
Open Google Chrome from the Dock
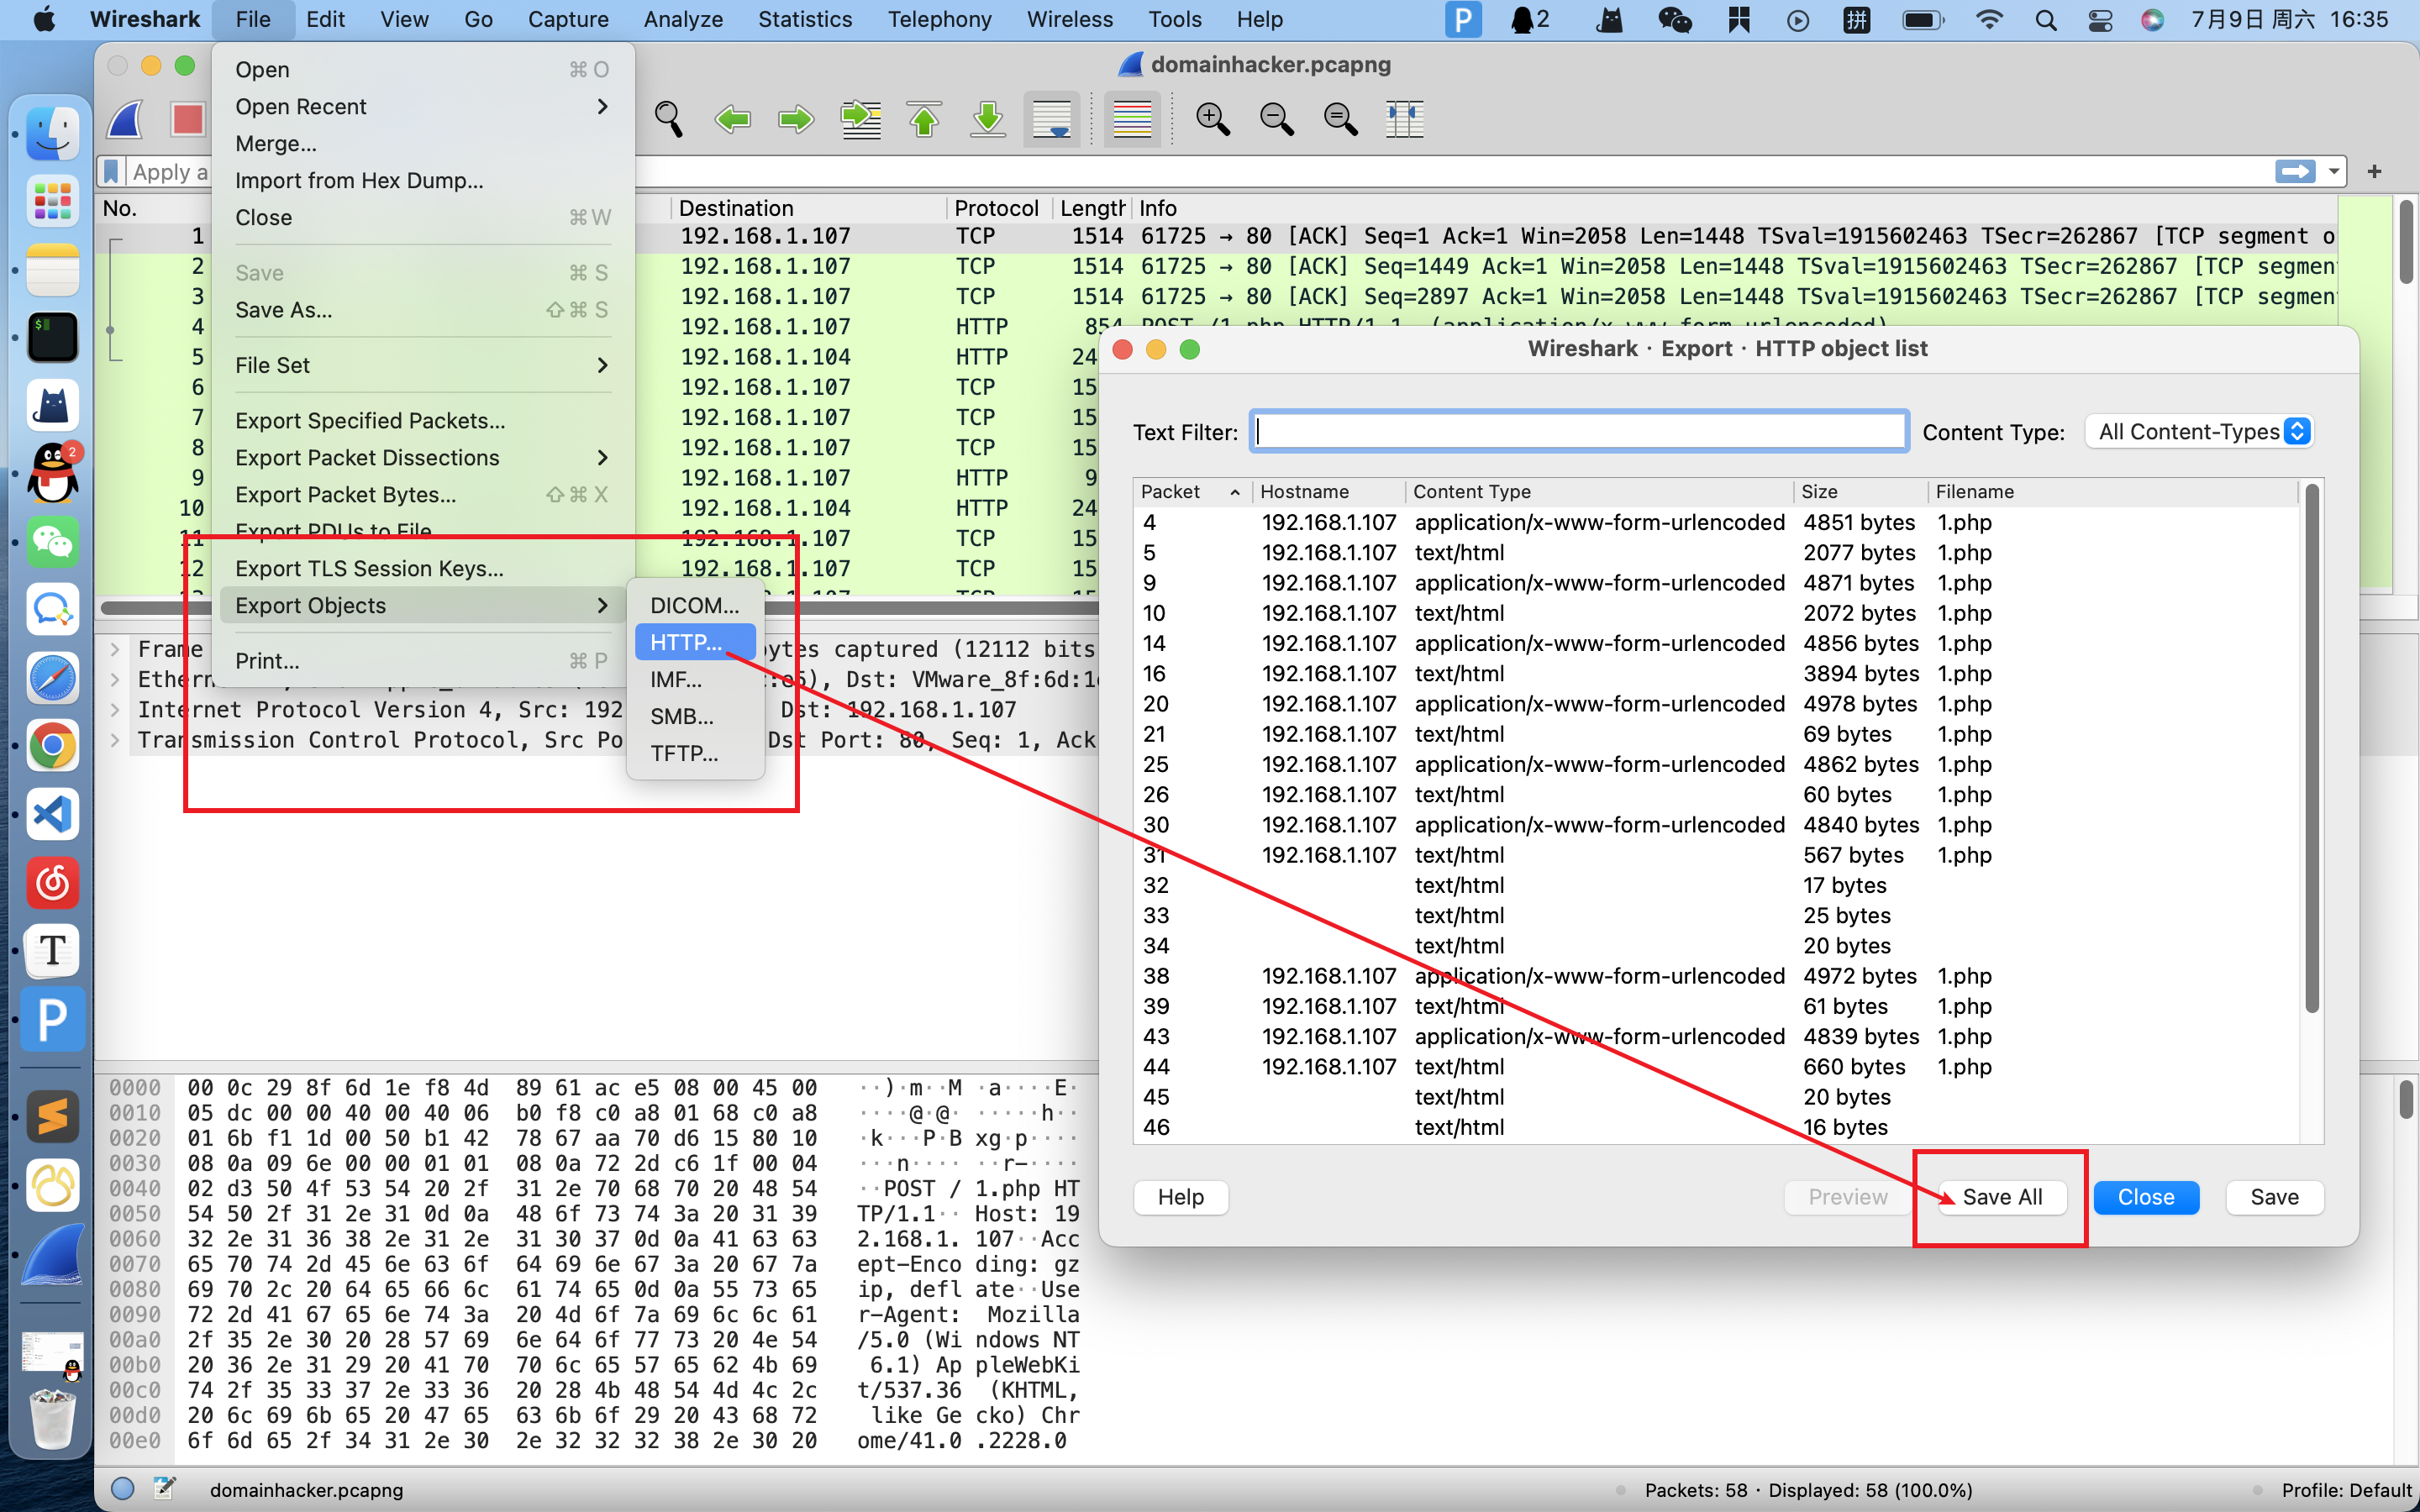pyautogui.click(x=52, y=746)
